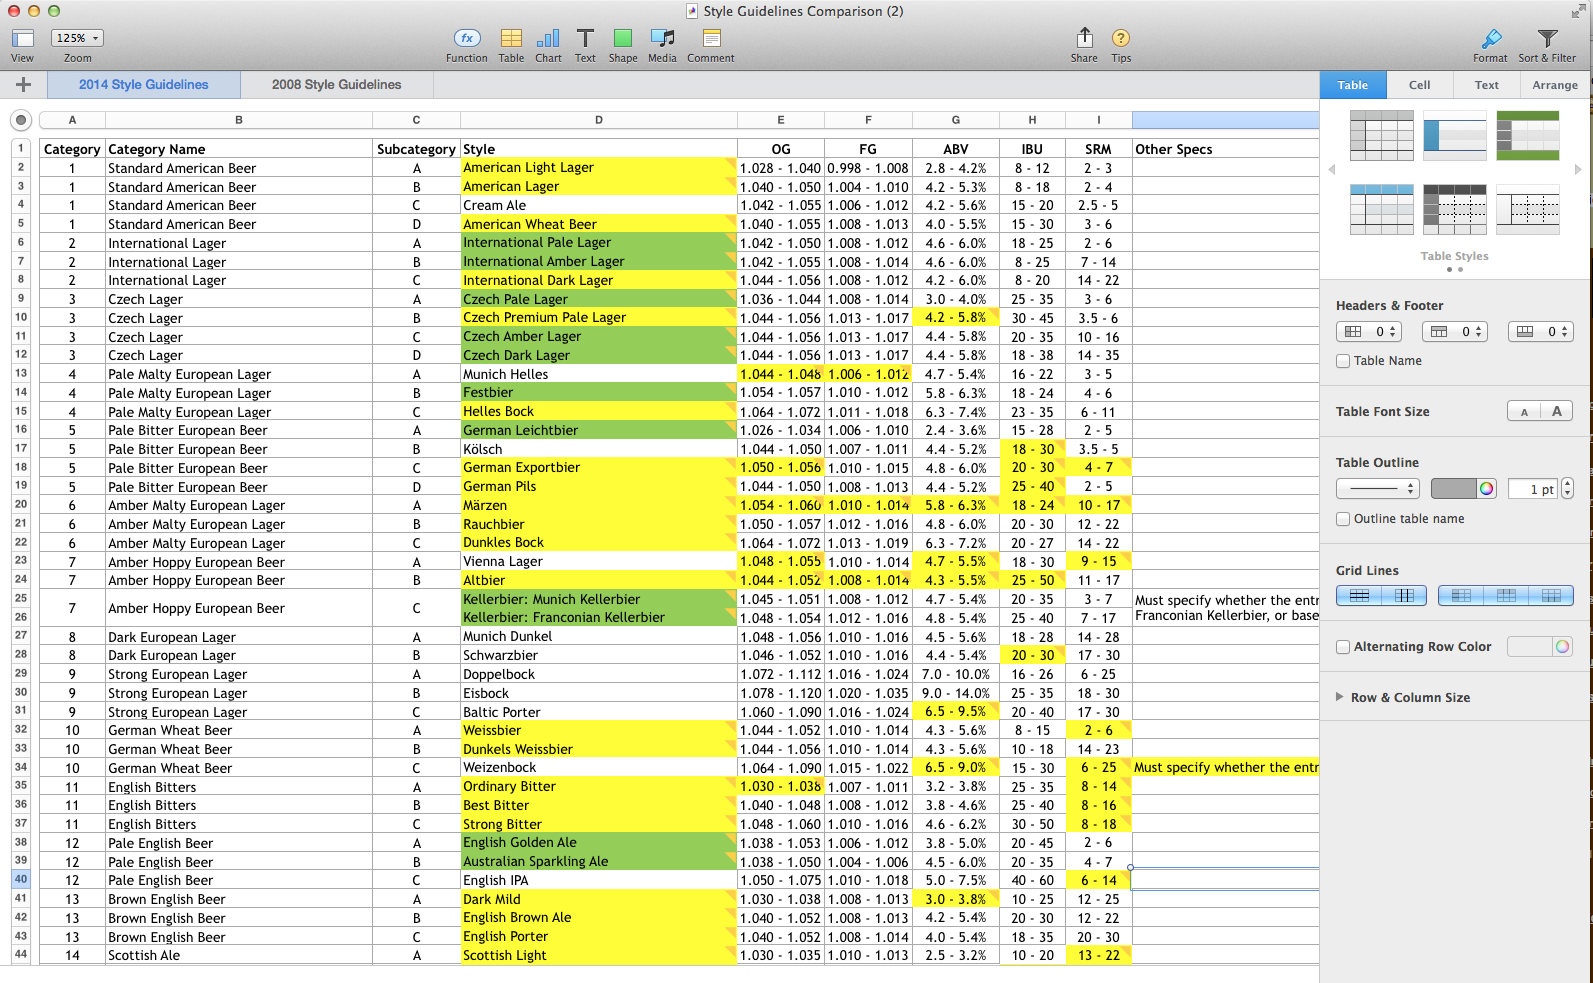Select the green table style thumbnail
1593x983 pixels.
point(1527,135)
